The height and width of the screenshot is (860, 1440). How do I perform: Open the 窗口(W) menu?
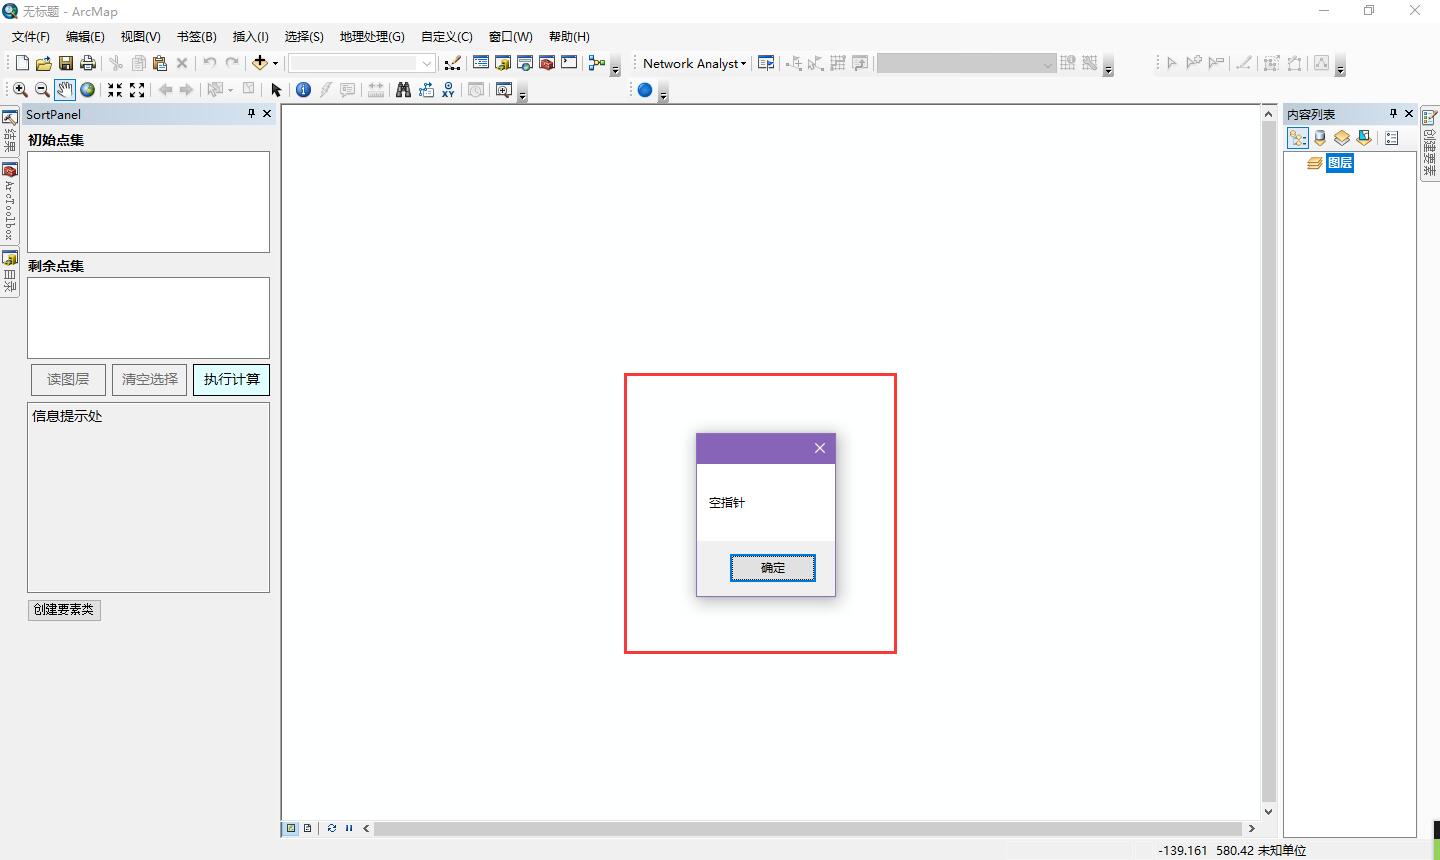pos(511,36)
